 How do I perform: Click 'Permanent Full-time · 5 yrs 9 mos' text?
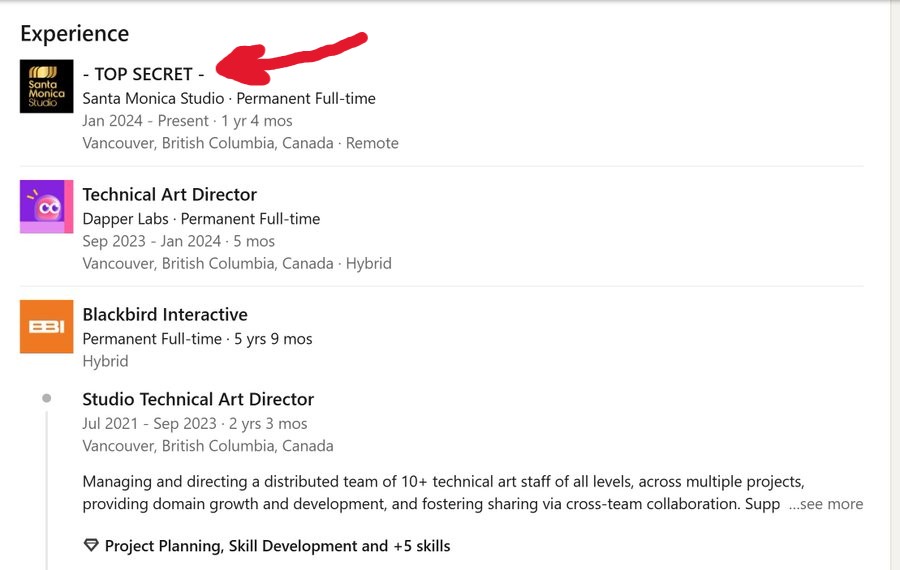[197, 339]
